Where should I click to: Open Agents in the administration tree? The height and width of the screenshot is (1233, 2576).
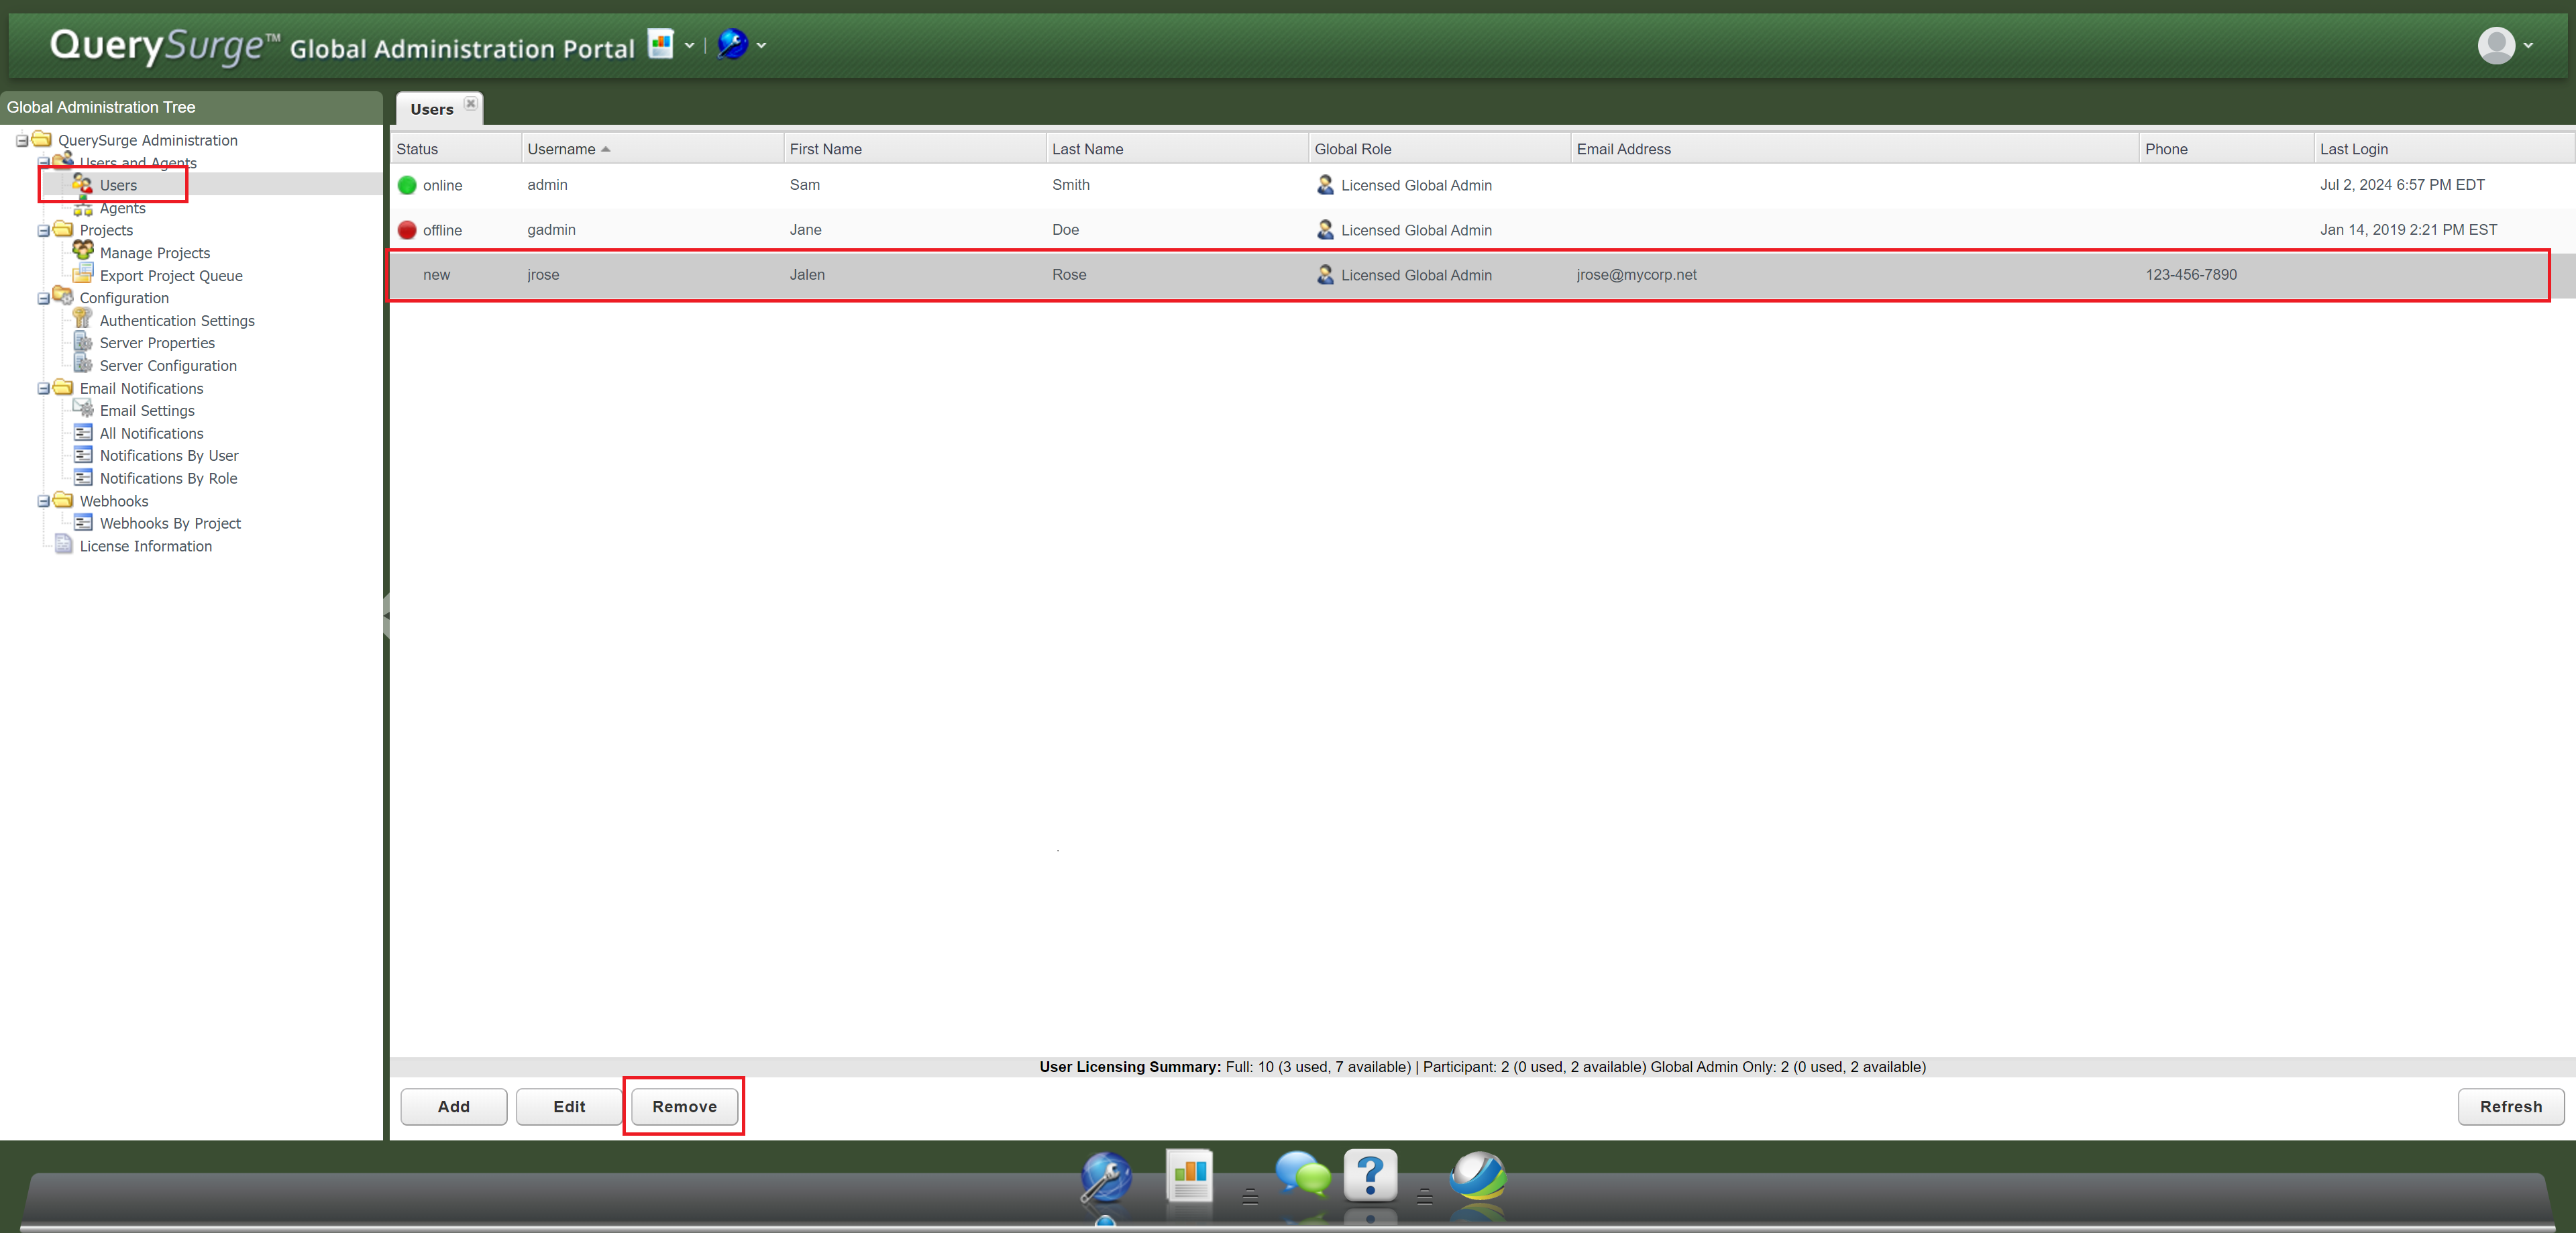click(122, 208)
